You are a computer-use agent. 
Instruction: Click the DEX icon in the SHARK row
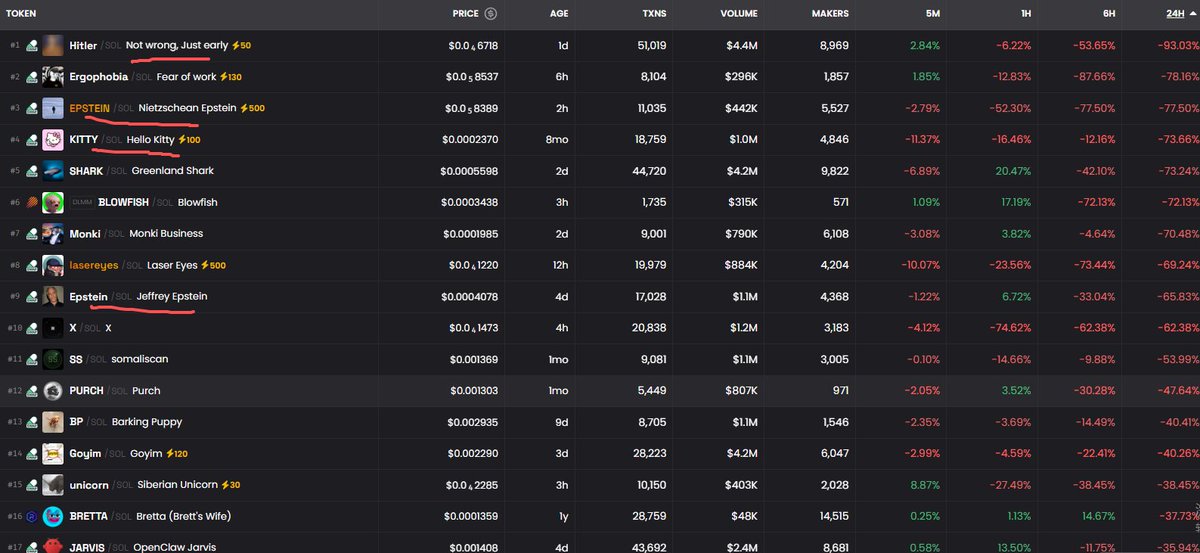click(32, 171)
